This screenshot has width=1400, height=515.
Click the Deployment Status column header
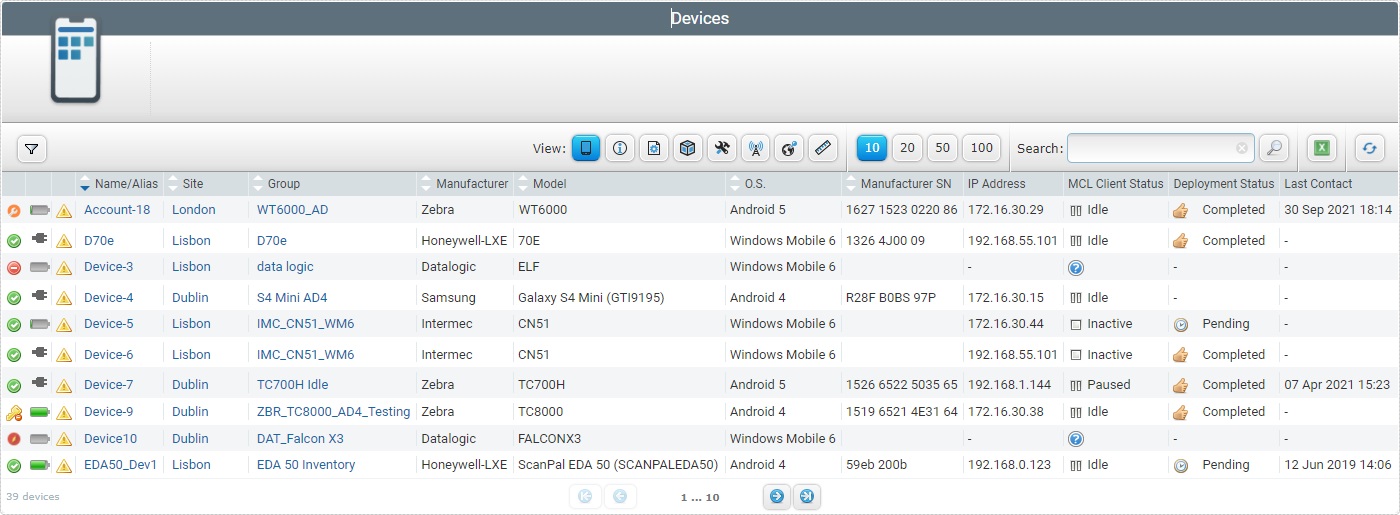(1223, 184)
